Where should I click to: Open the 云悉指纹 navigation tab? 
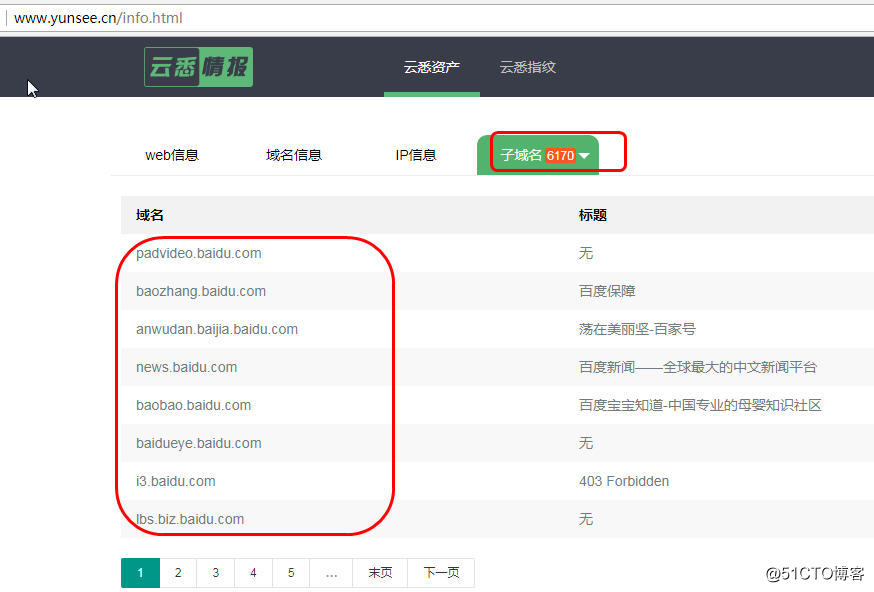coord(527,67)
